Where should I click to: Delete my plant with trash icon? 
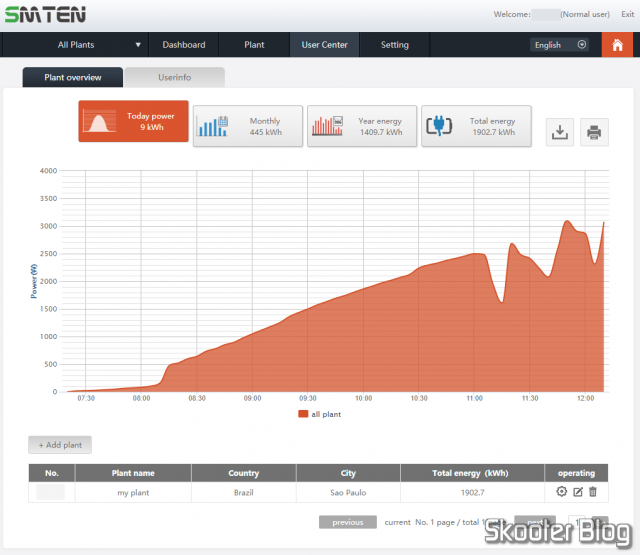coord(593,492)
